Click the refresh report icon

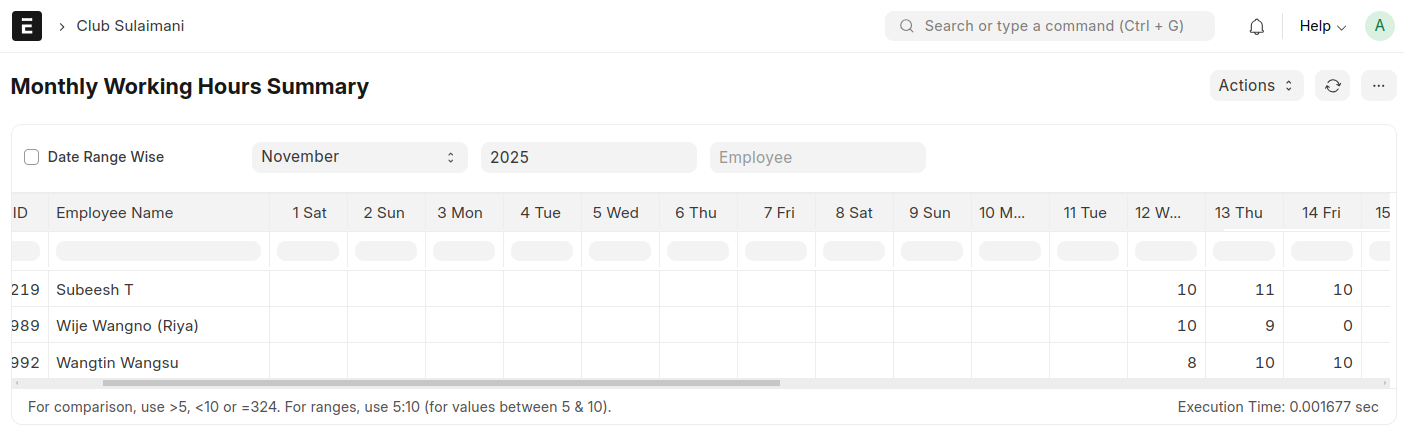point(1333,86)
